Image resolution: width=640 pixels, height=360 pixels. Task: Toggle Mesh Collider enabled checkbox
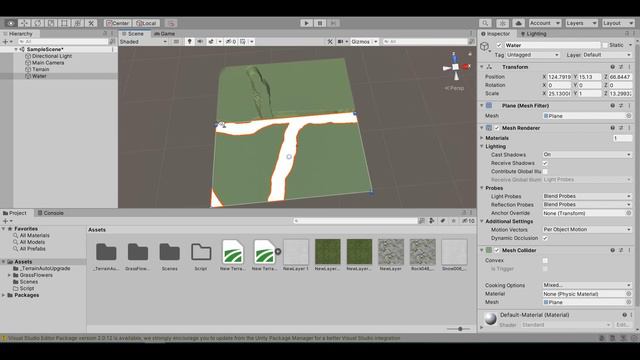tap(497, 250)
